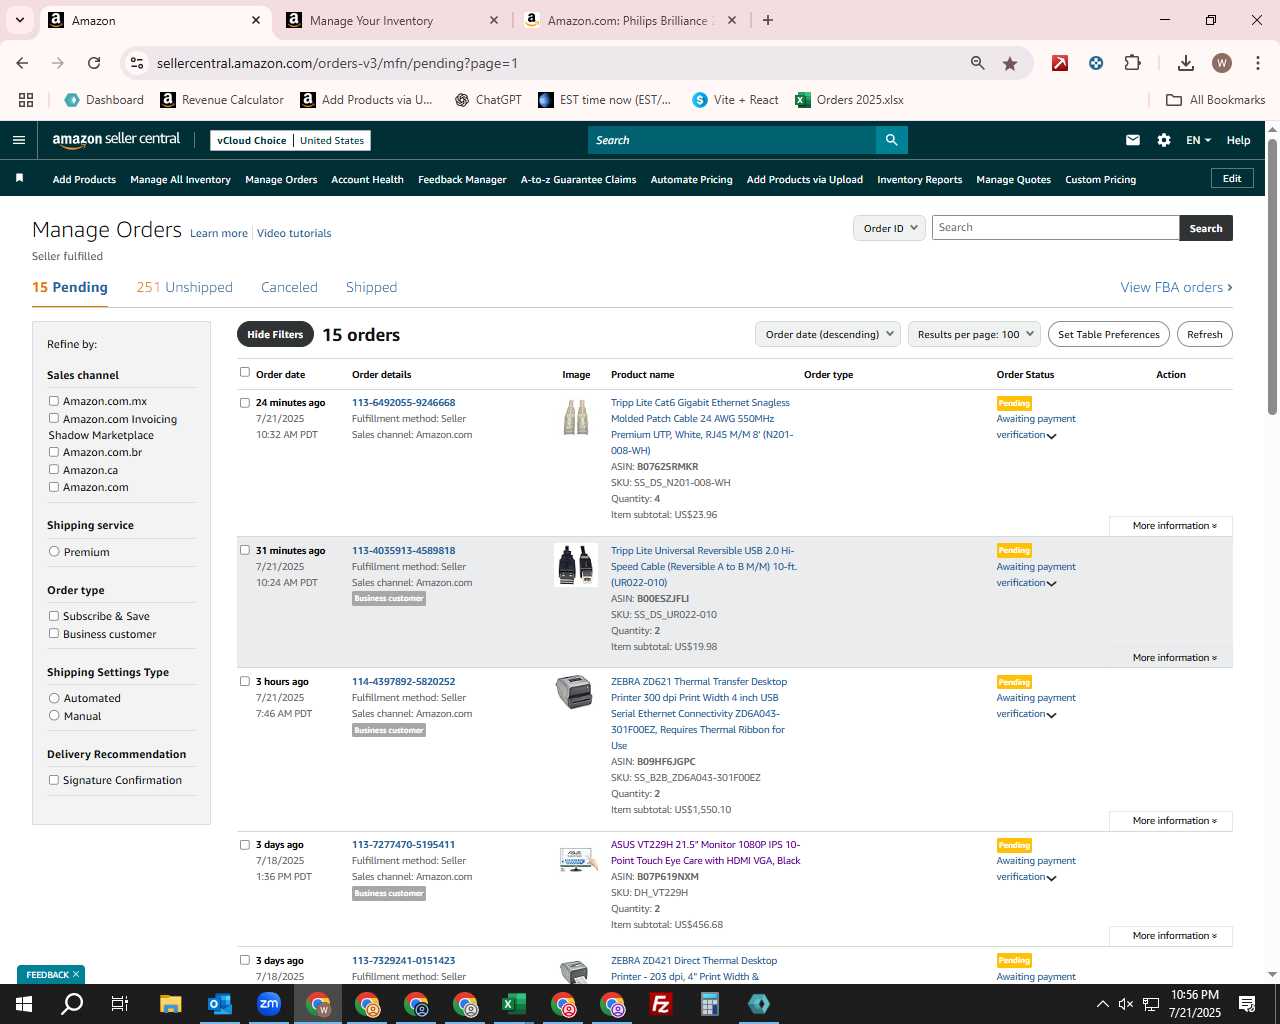Open Manage All Inventory menu item
1280x1024 pixels.
pyautogui.click(x=180, y=180)
